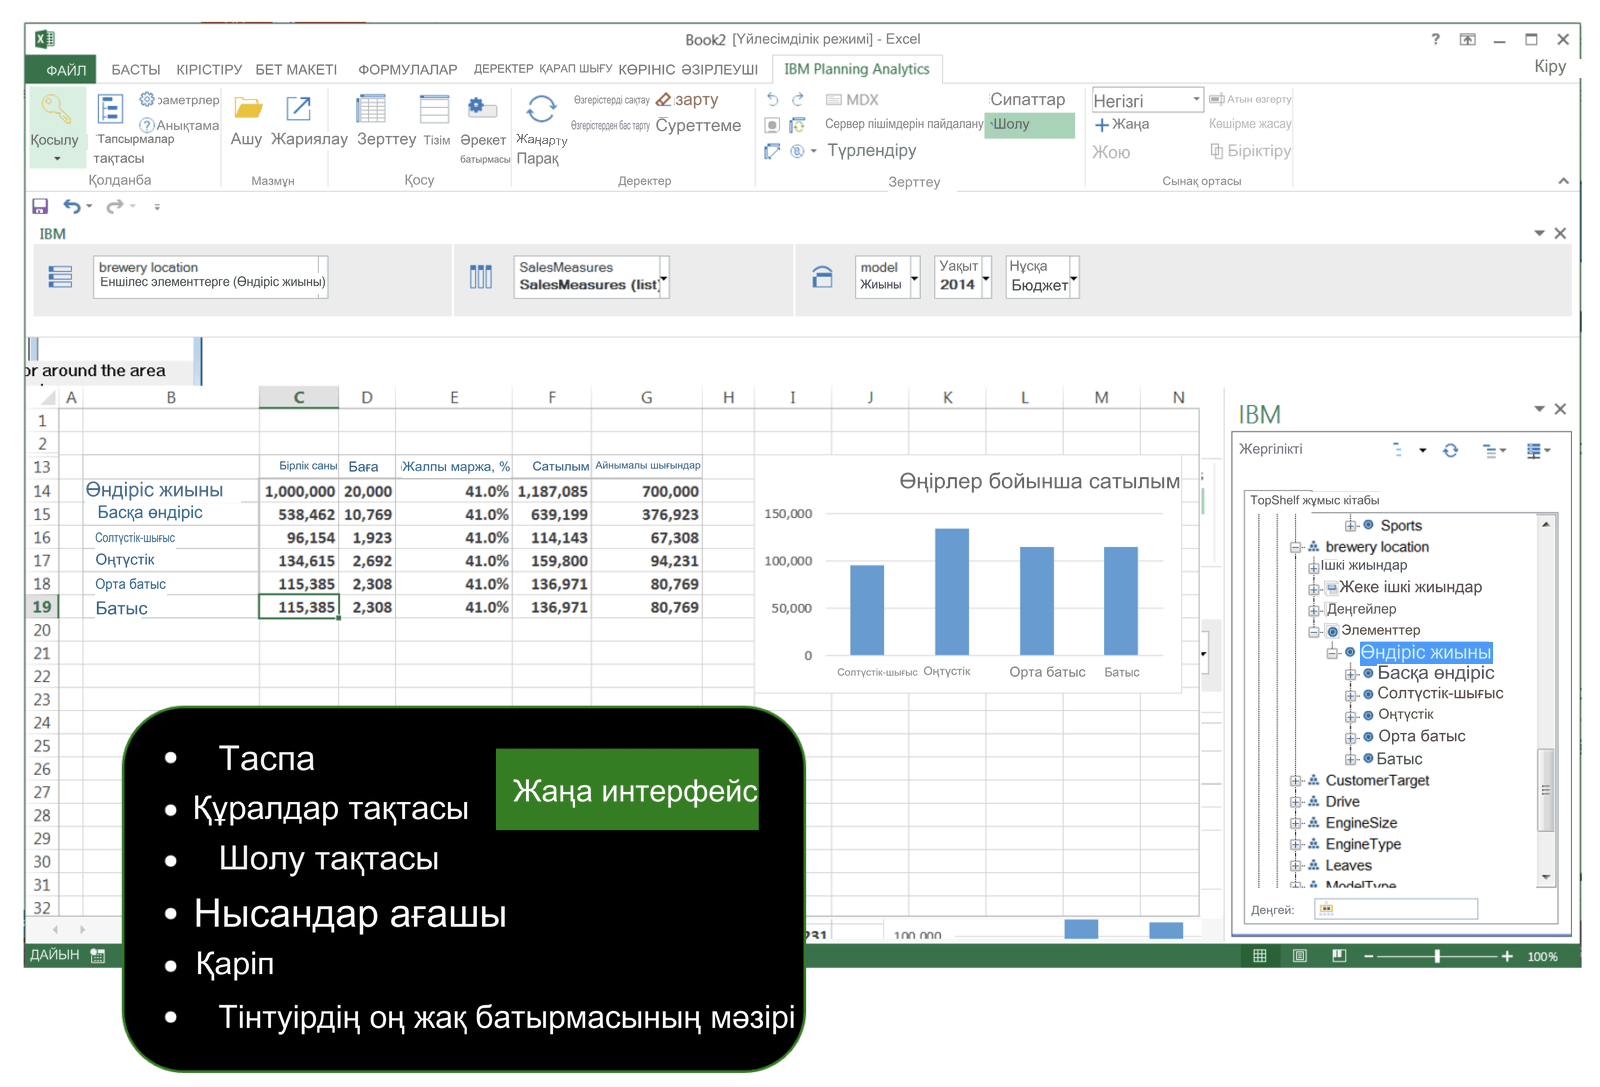Viewport: 1600px width, 1087px height.
Task: Click the columns icon beside SalesMeasures
Action: (x=481, y=277)
